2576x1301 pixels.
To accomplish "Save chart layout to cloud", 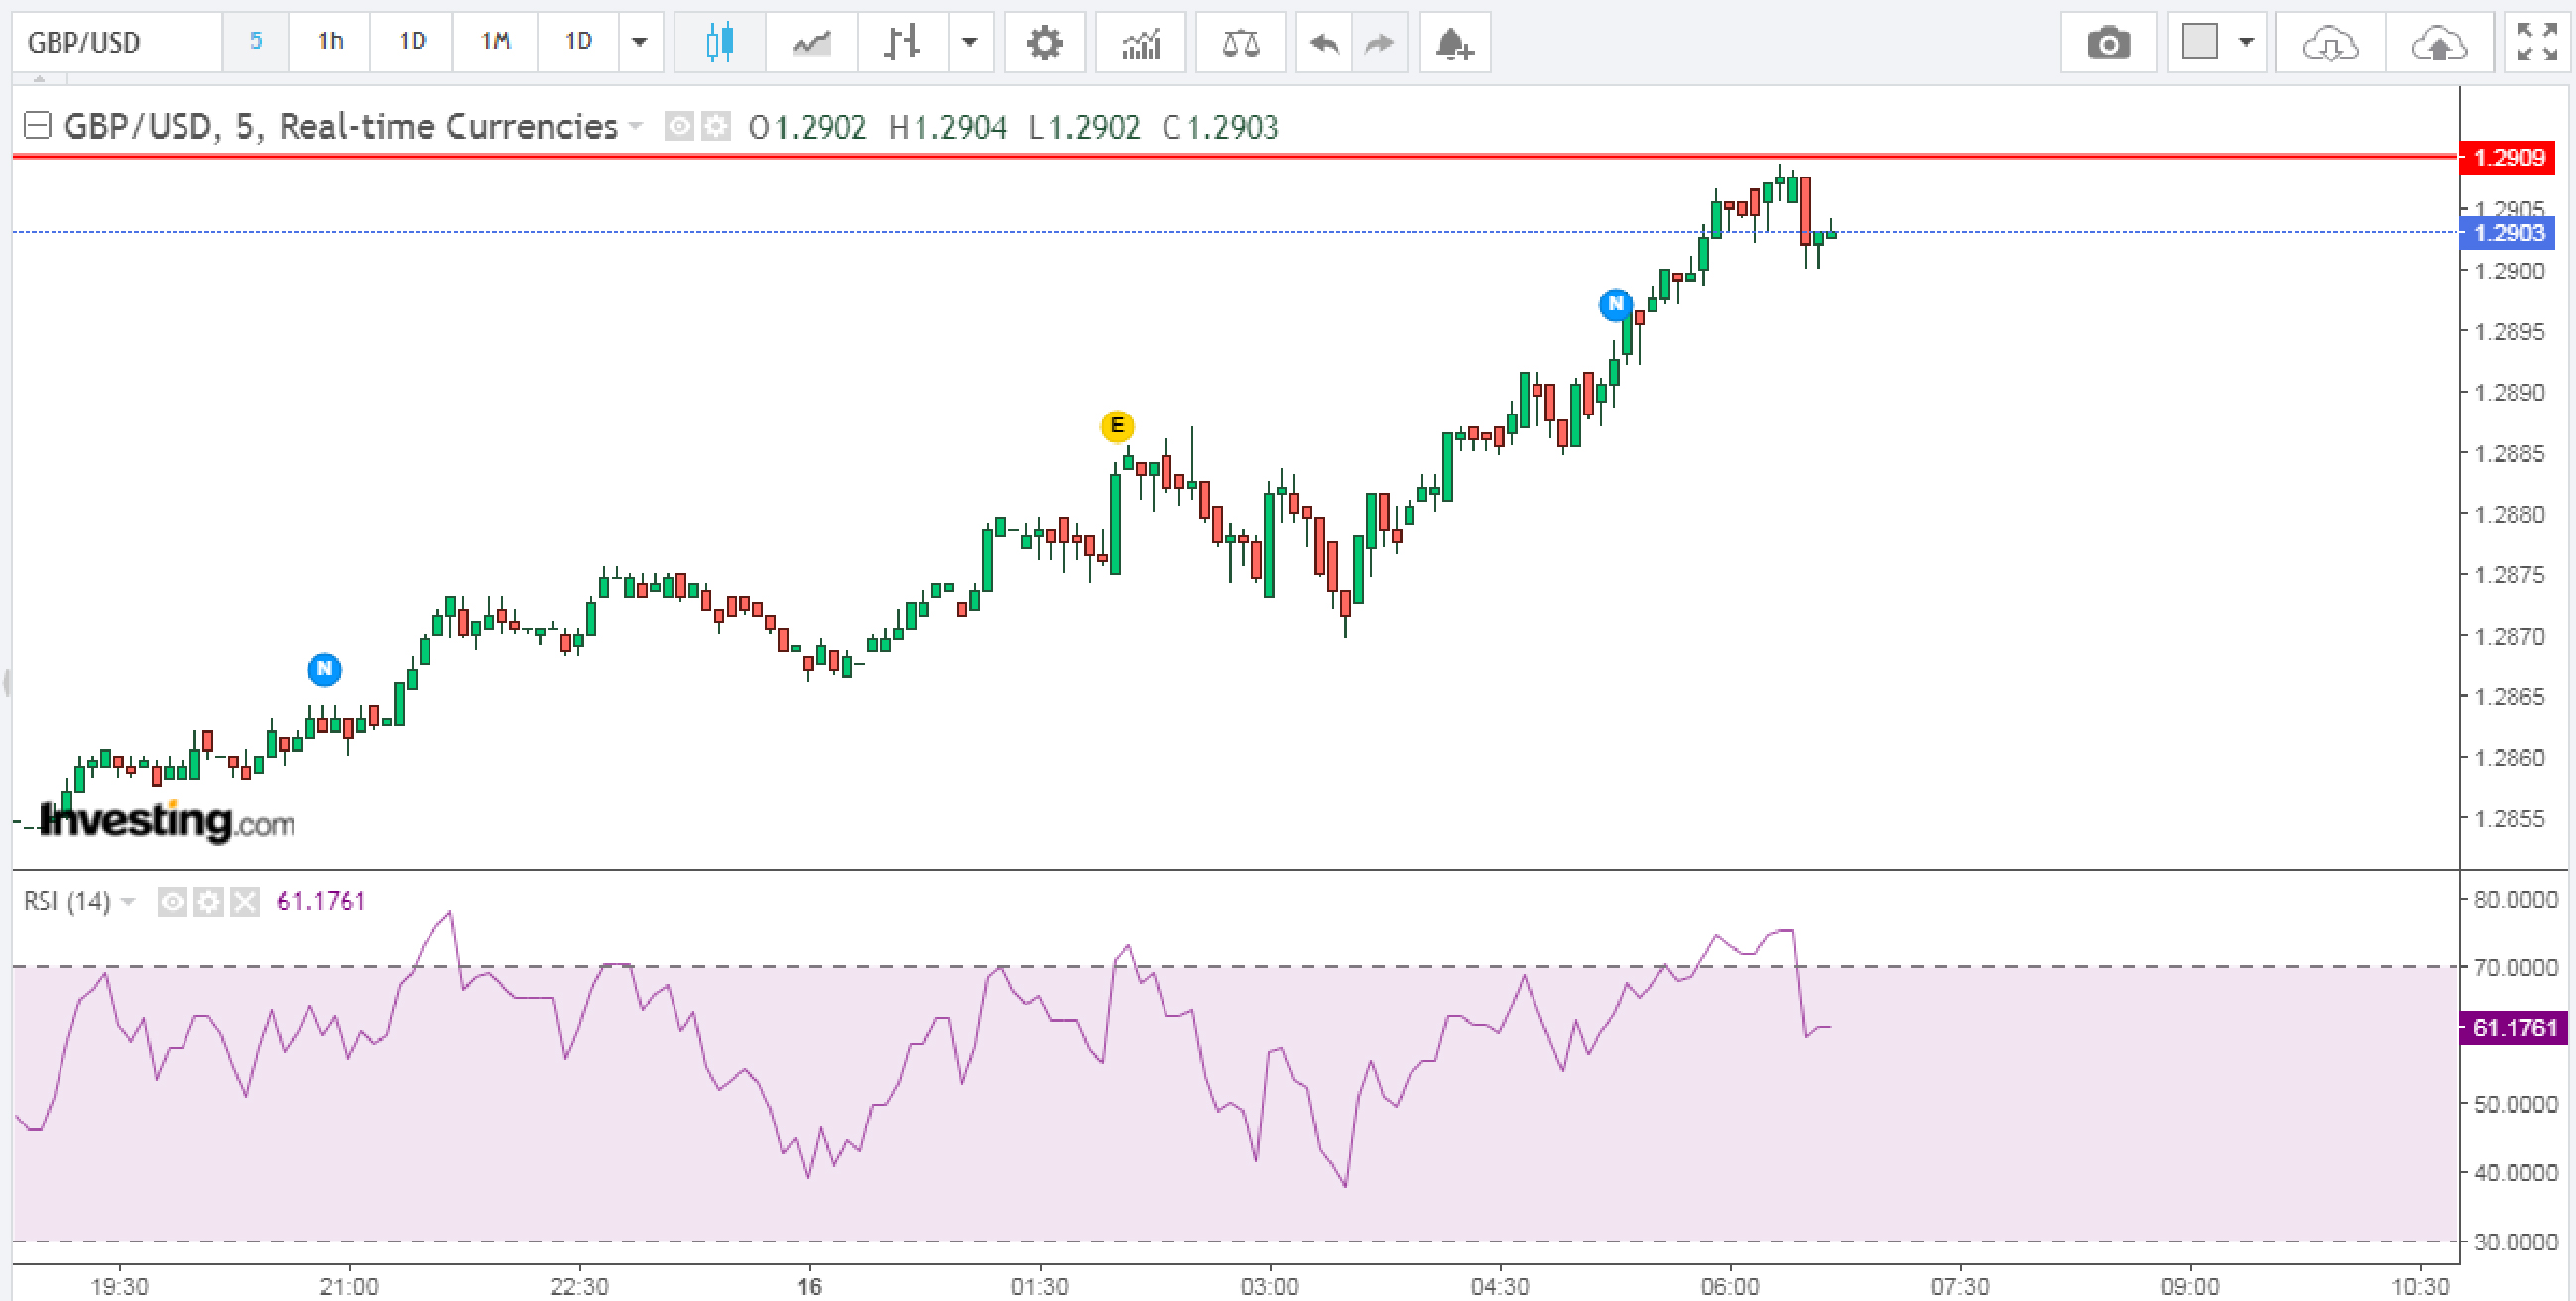I will 2439,42.
